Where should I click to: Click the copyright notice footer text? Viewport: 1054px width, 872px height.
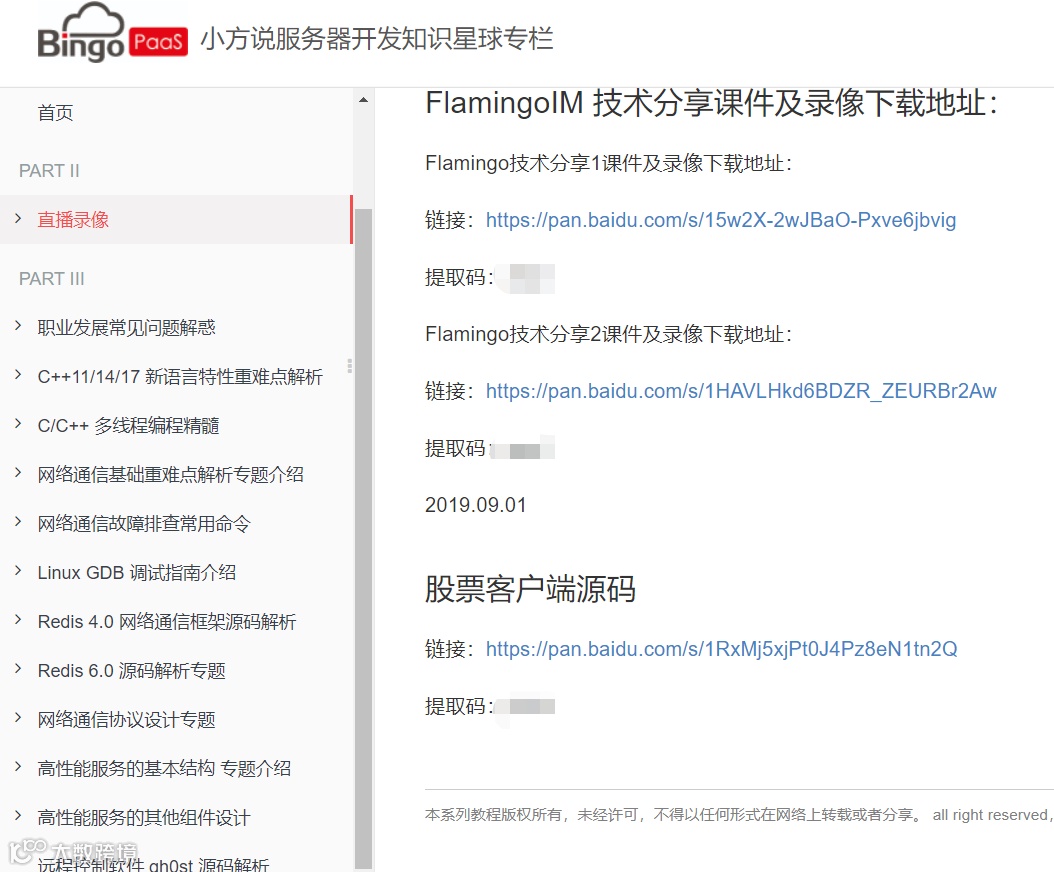[x=737, y=815]
